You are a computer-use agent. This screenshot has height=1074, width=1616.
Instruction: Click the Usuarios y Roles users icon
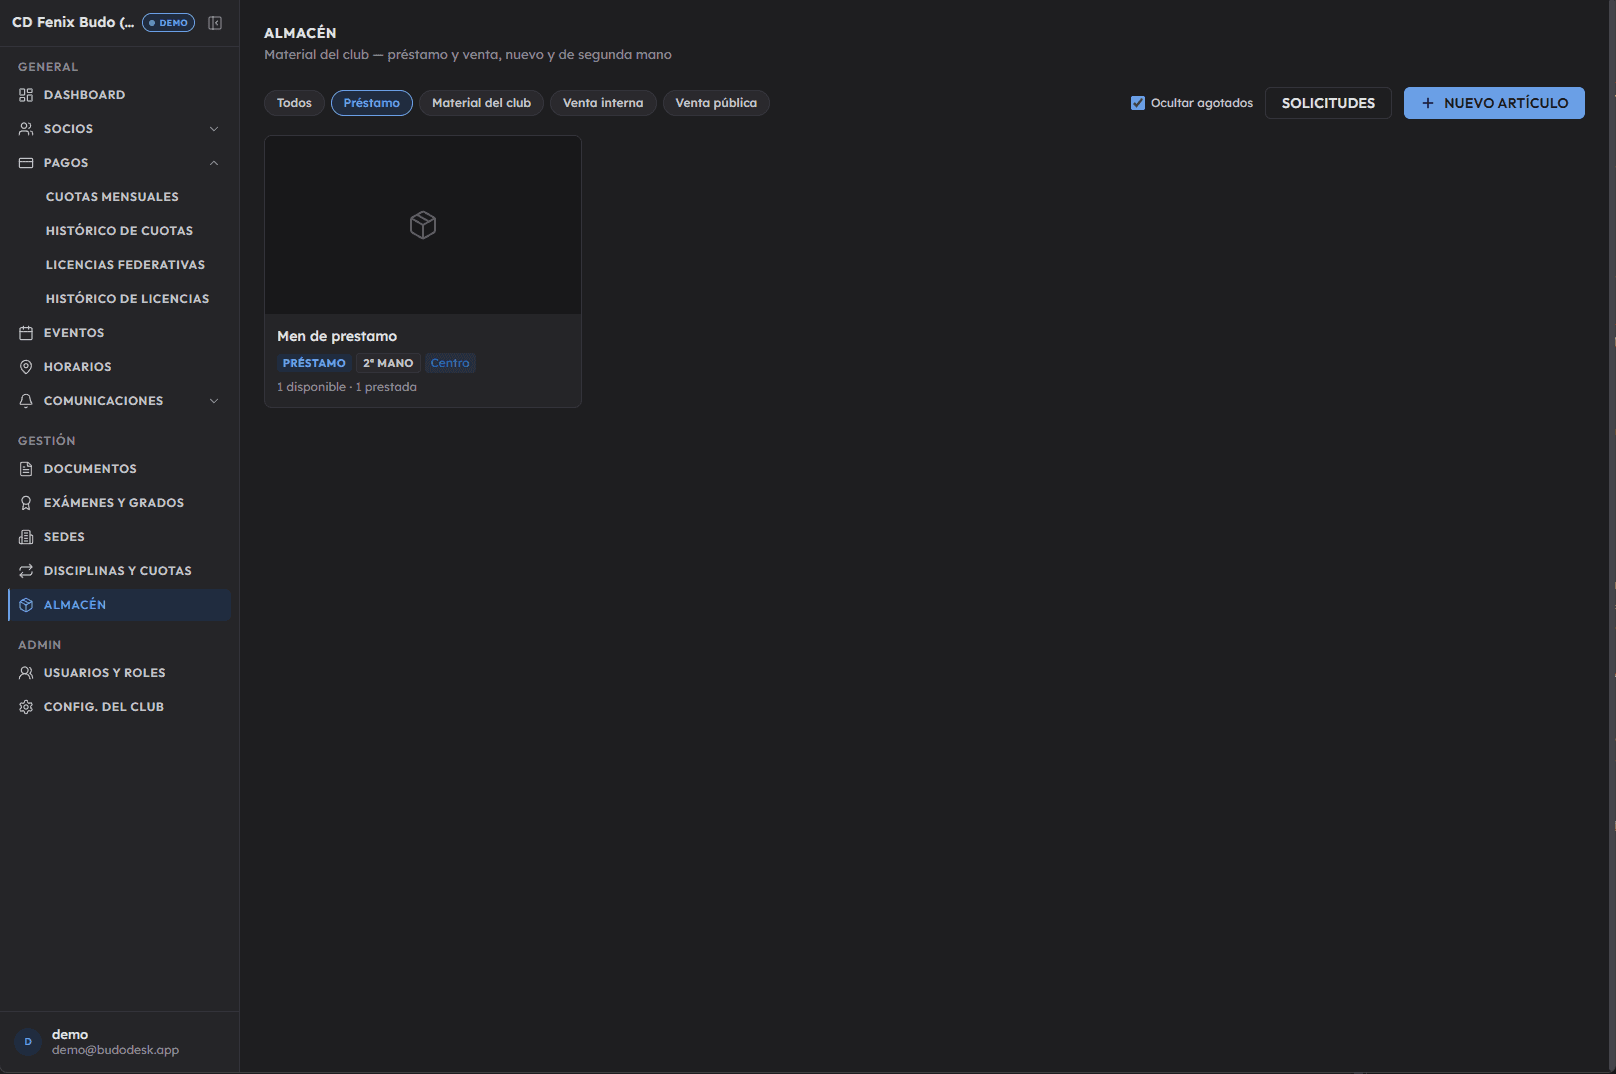(x=26, y=673)
